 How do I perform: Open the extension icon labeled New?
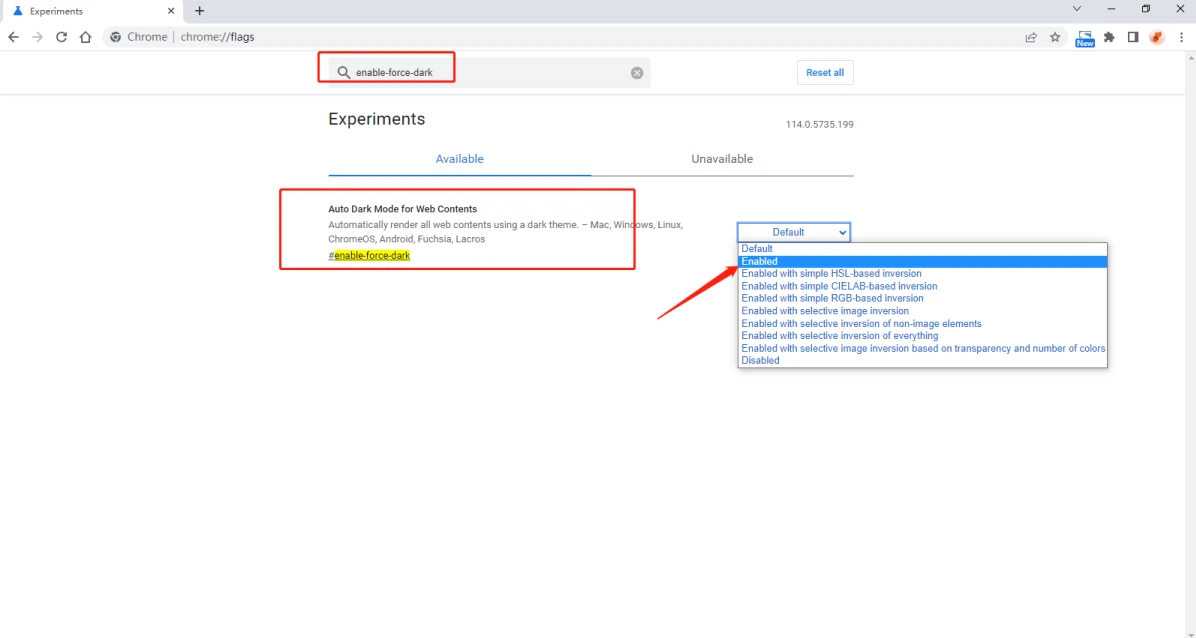tap(1085, 38)
